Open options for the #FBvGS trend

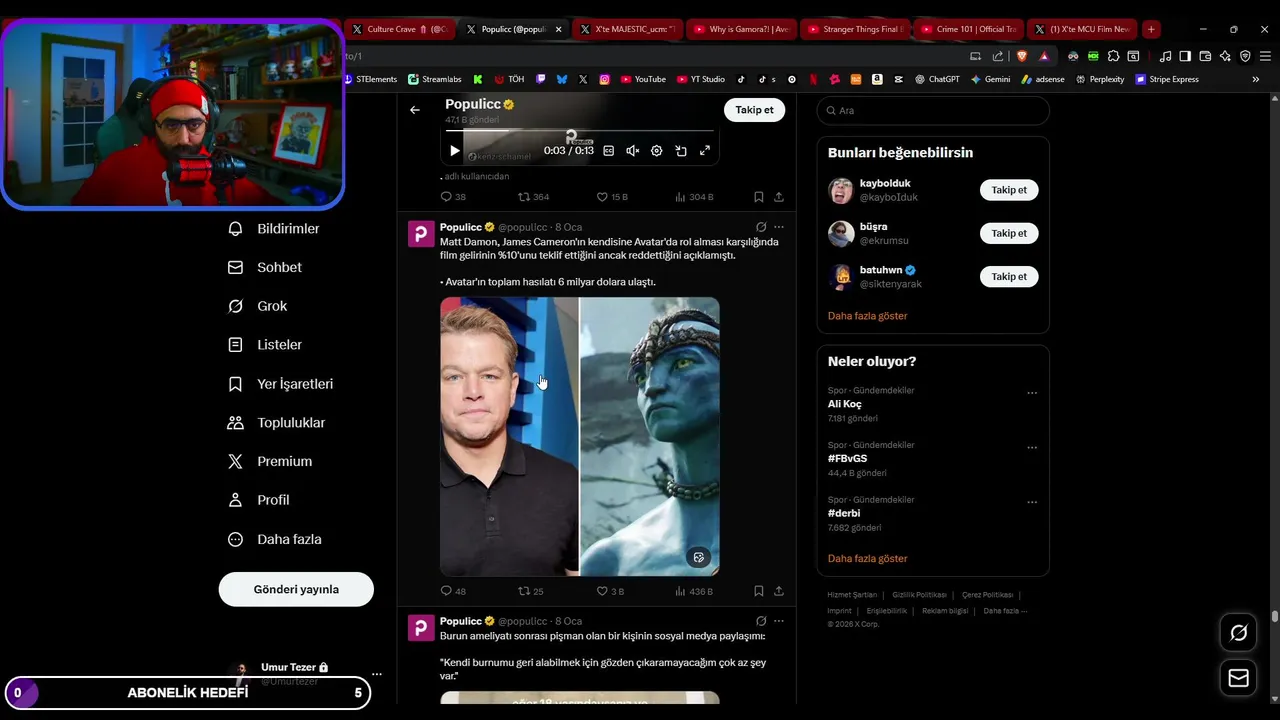point(1032,448)
